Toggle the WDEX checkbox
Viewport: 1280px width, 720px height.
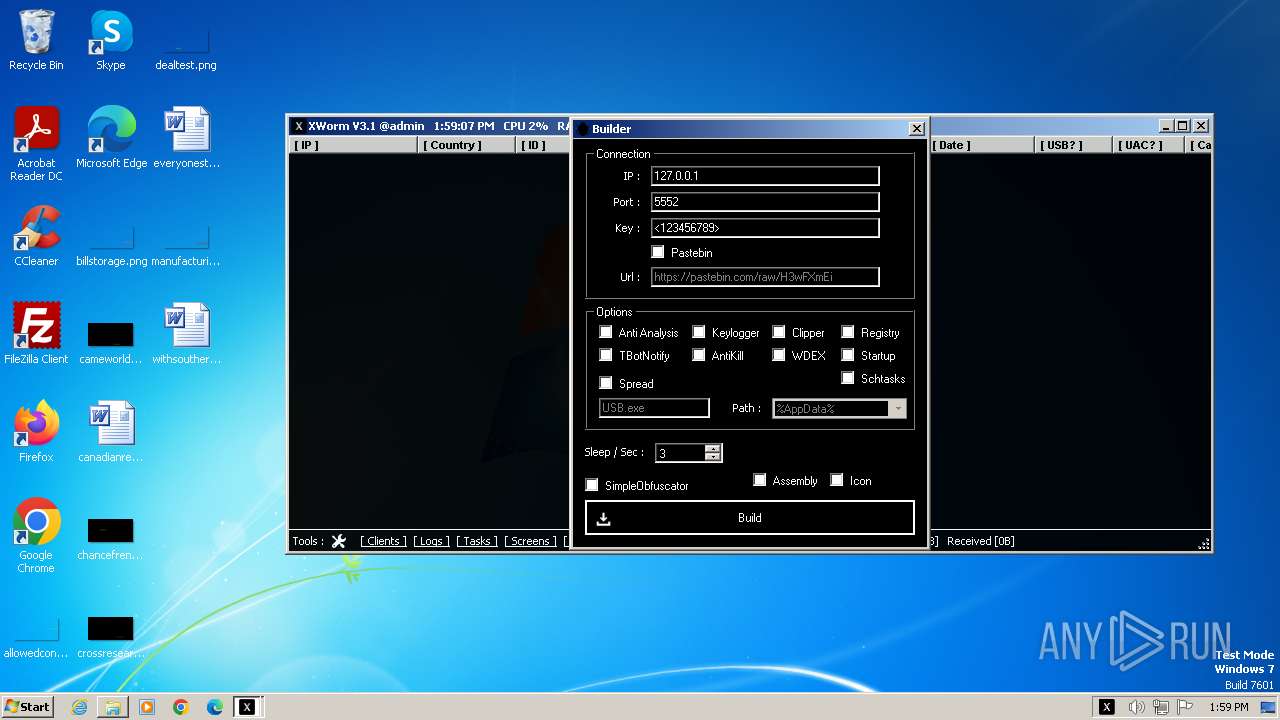point(779,355)
